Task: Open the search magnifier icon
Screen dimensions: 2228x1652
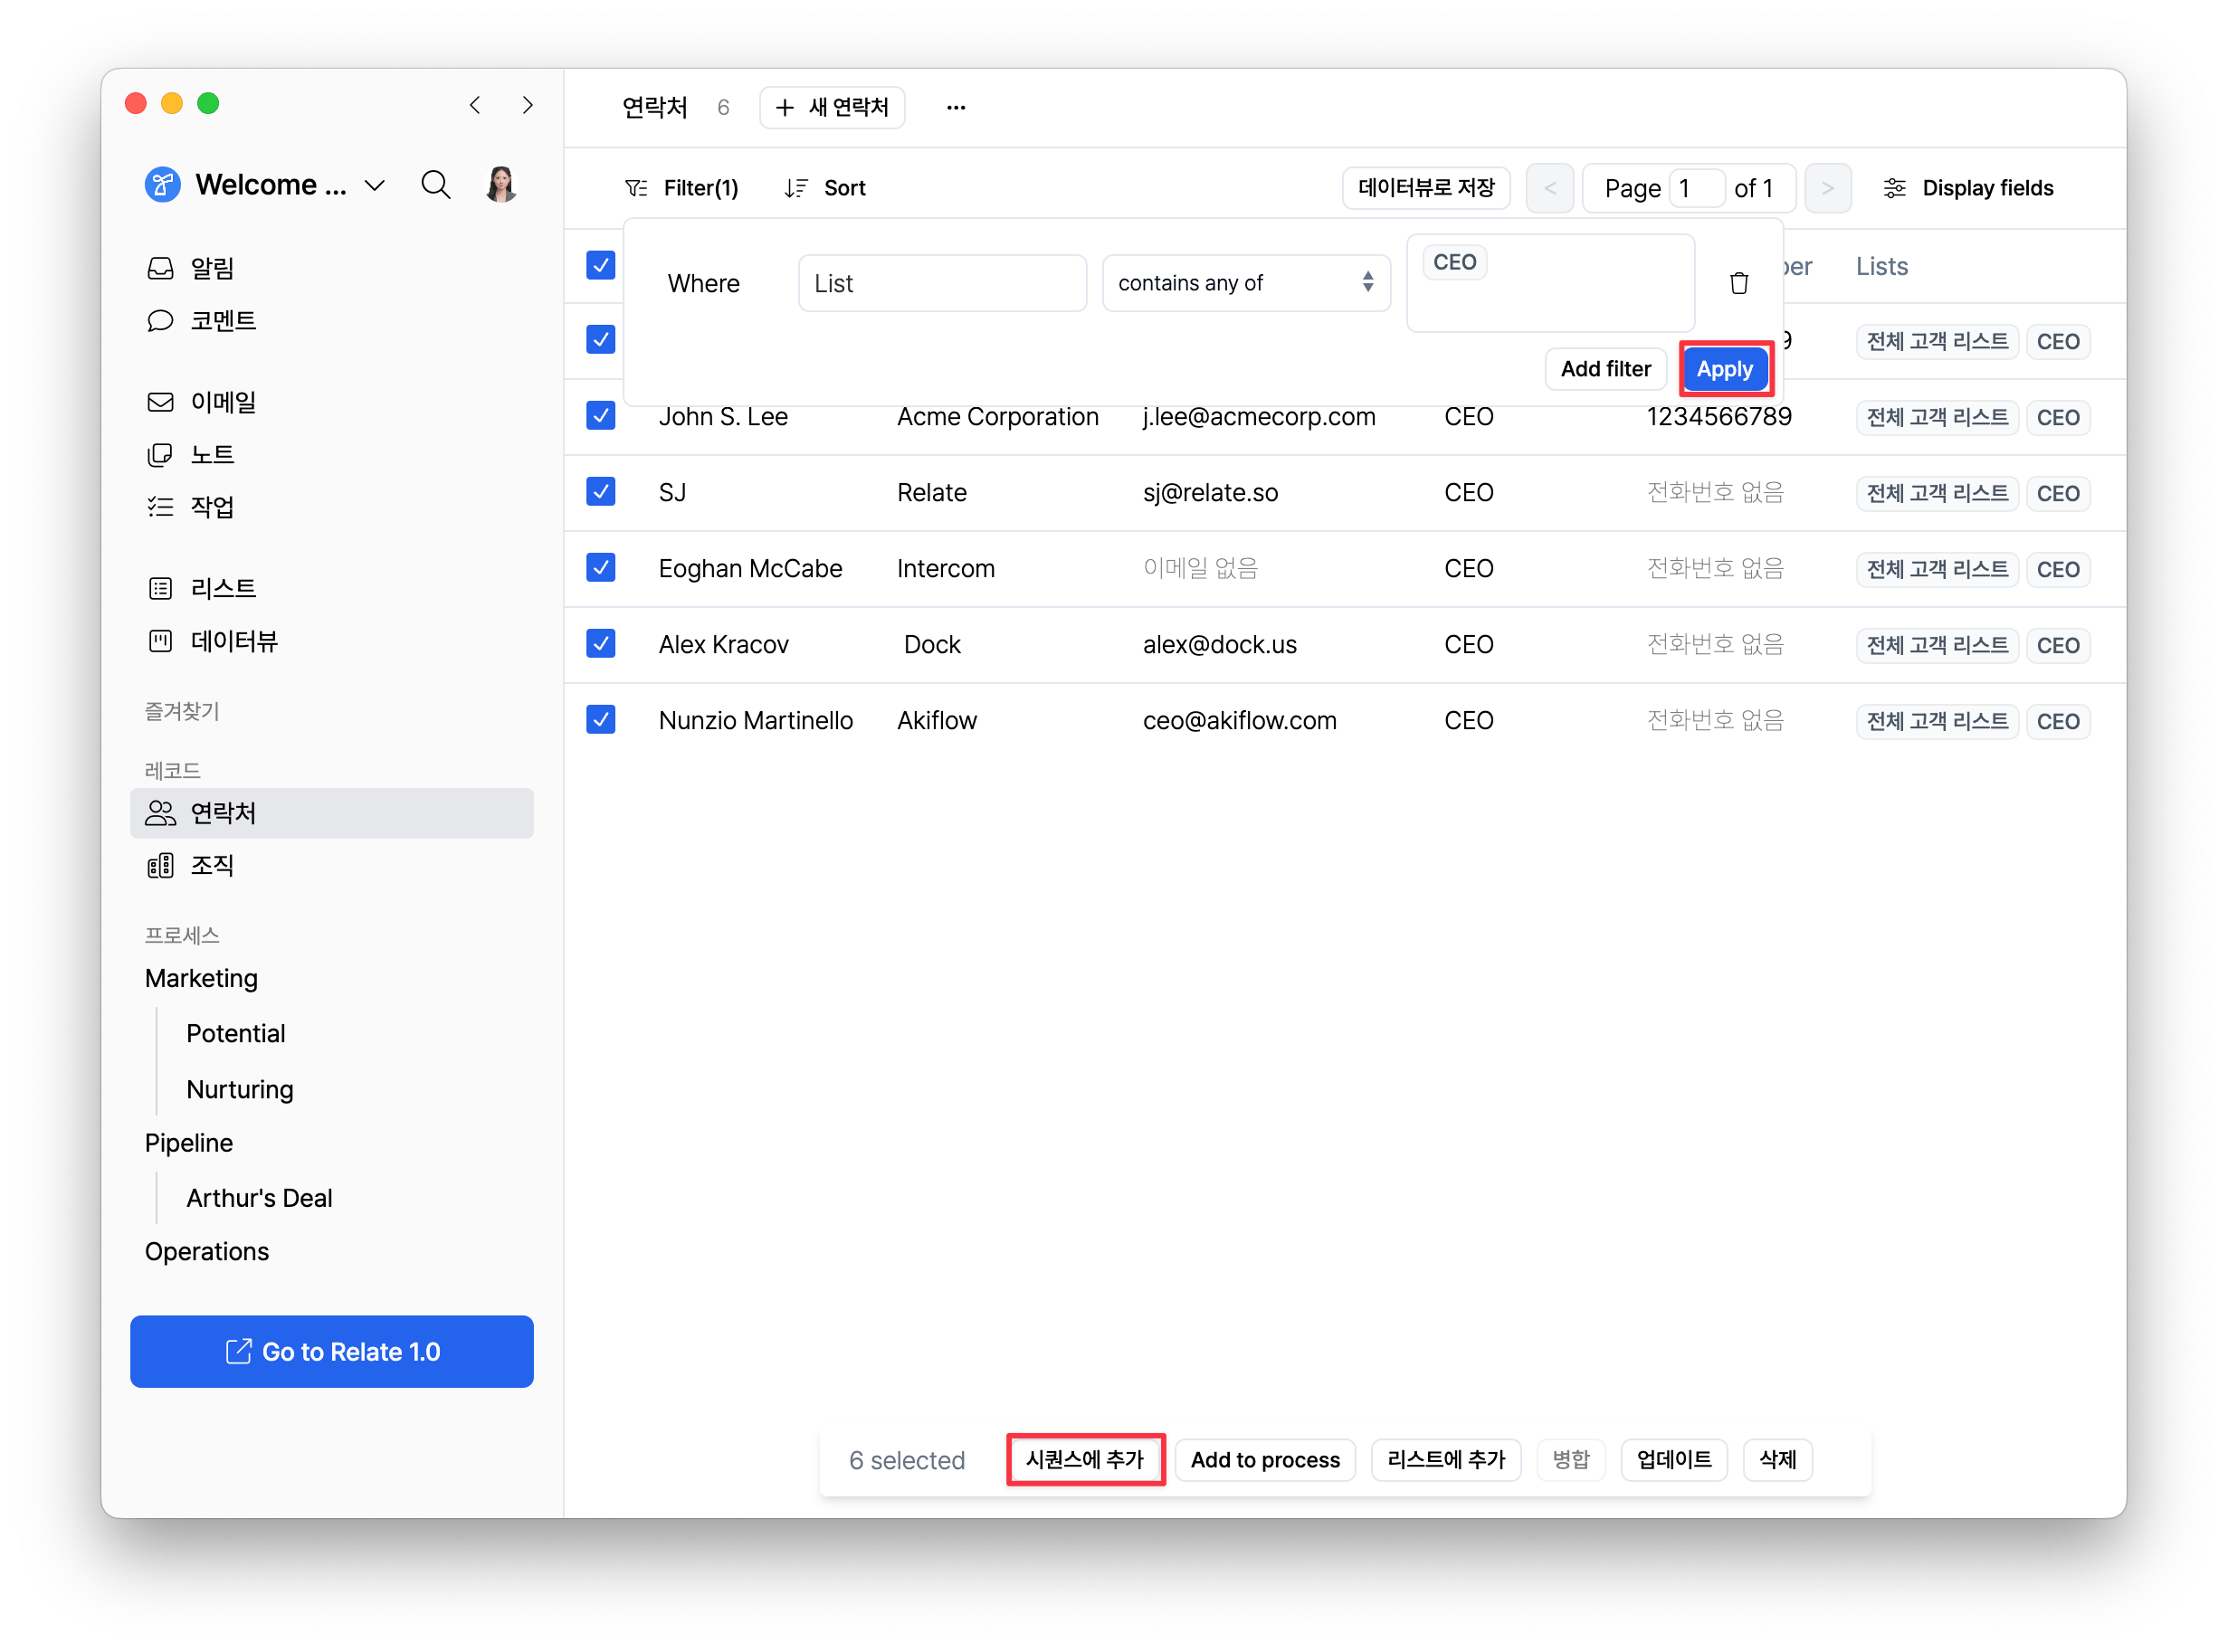Action: tap(435, 185)
